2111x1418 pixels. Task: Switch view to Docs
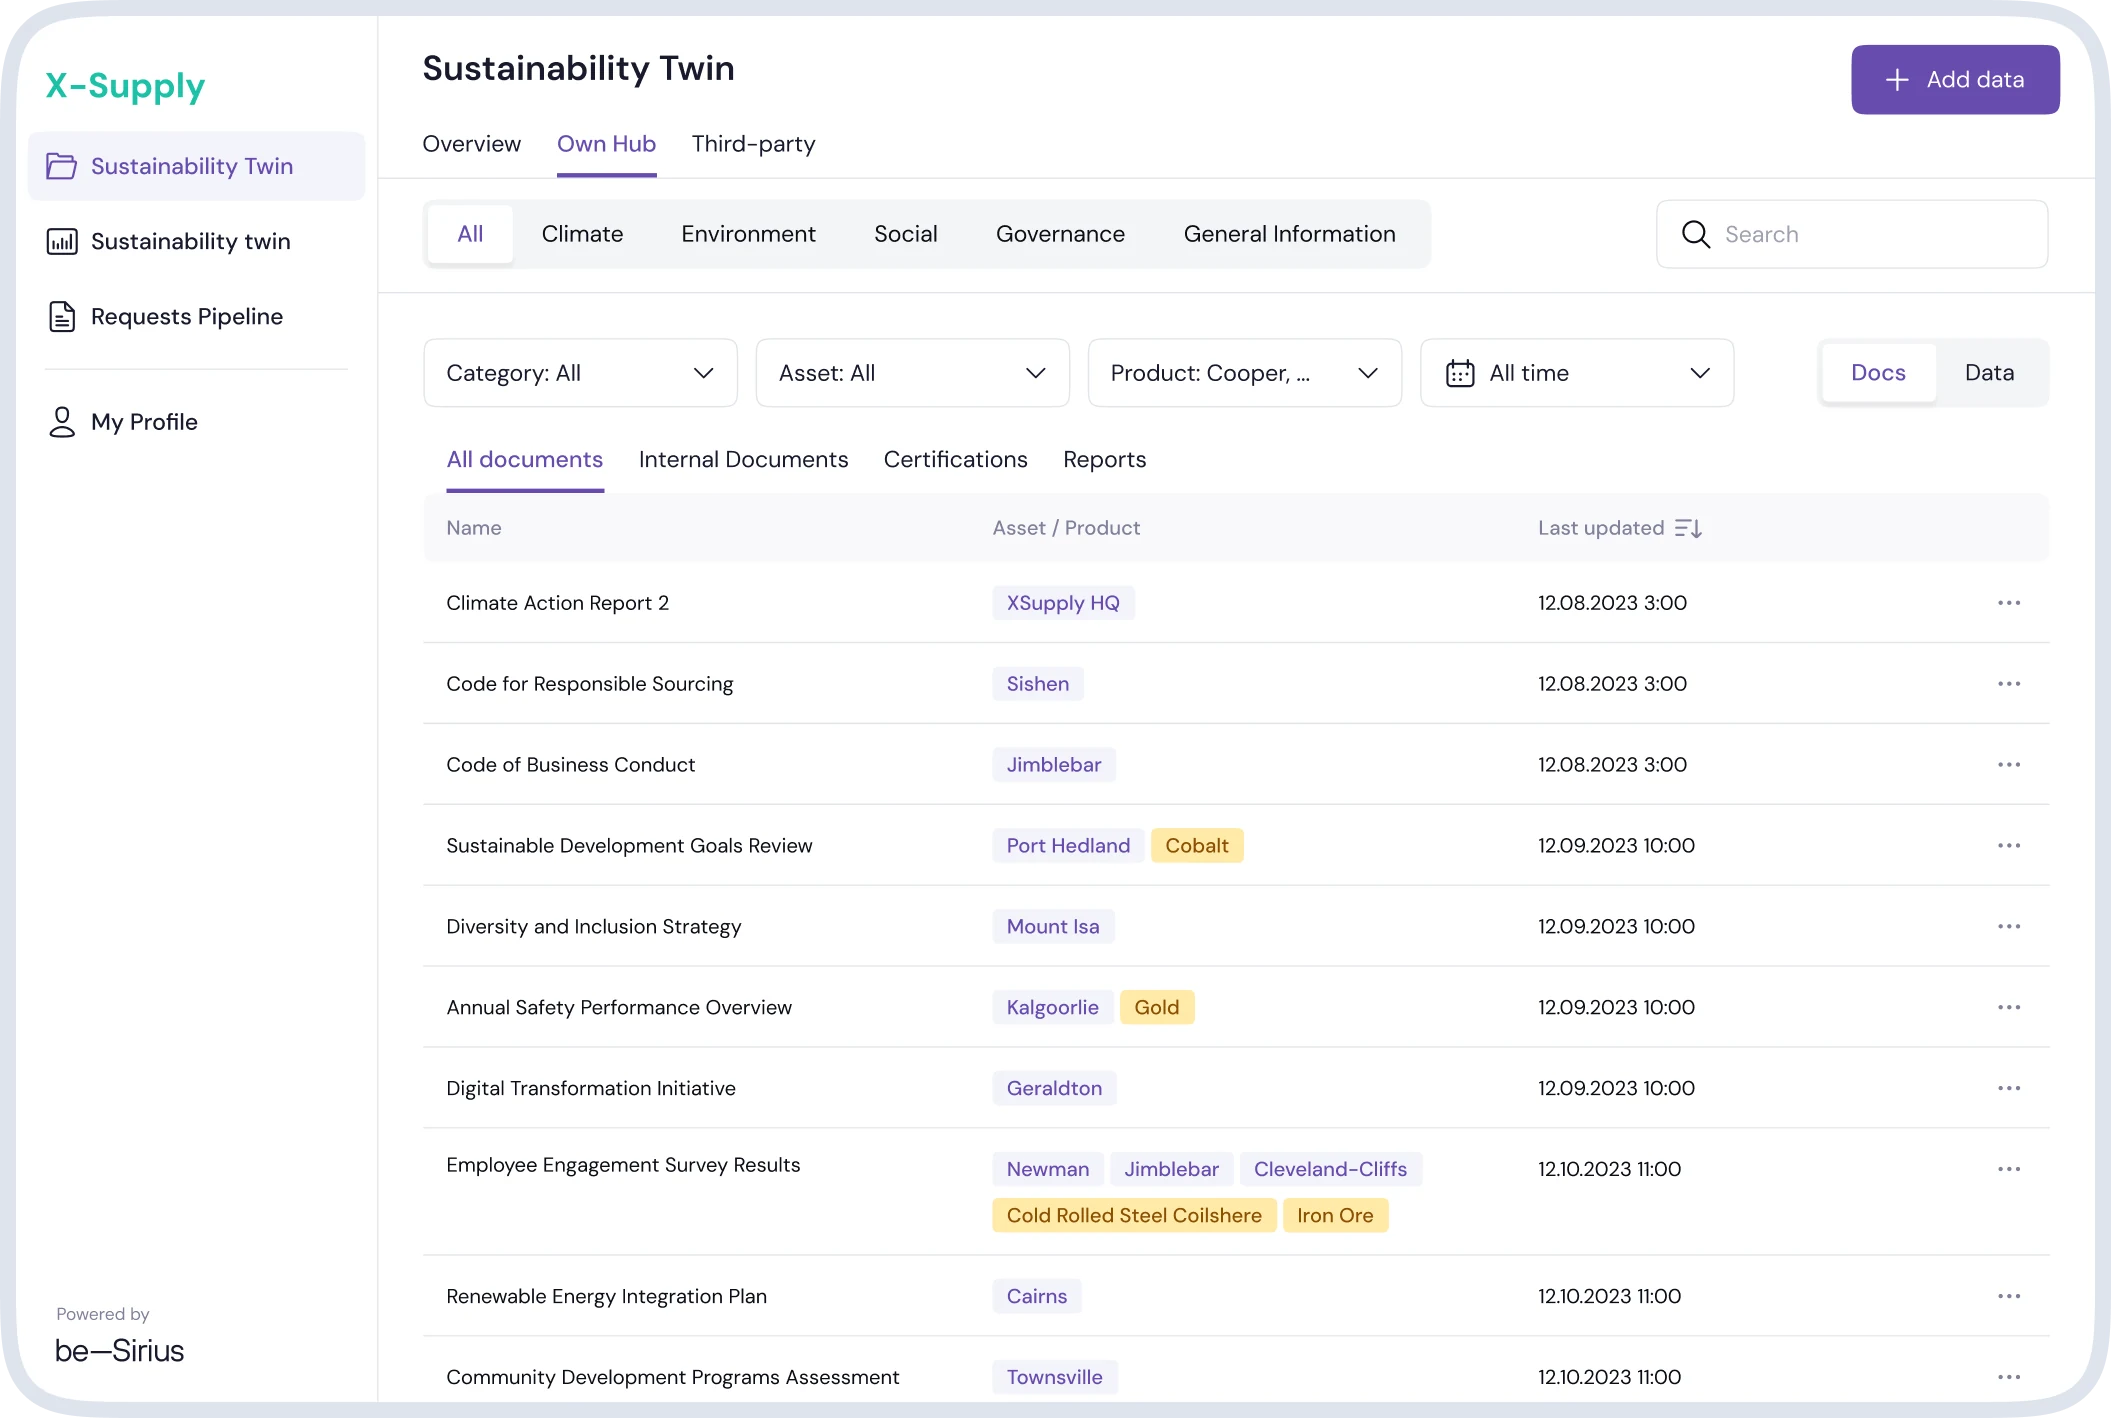coord(1878,373)
